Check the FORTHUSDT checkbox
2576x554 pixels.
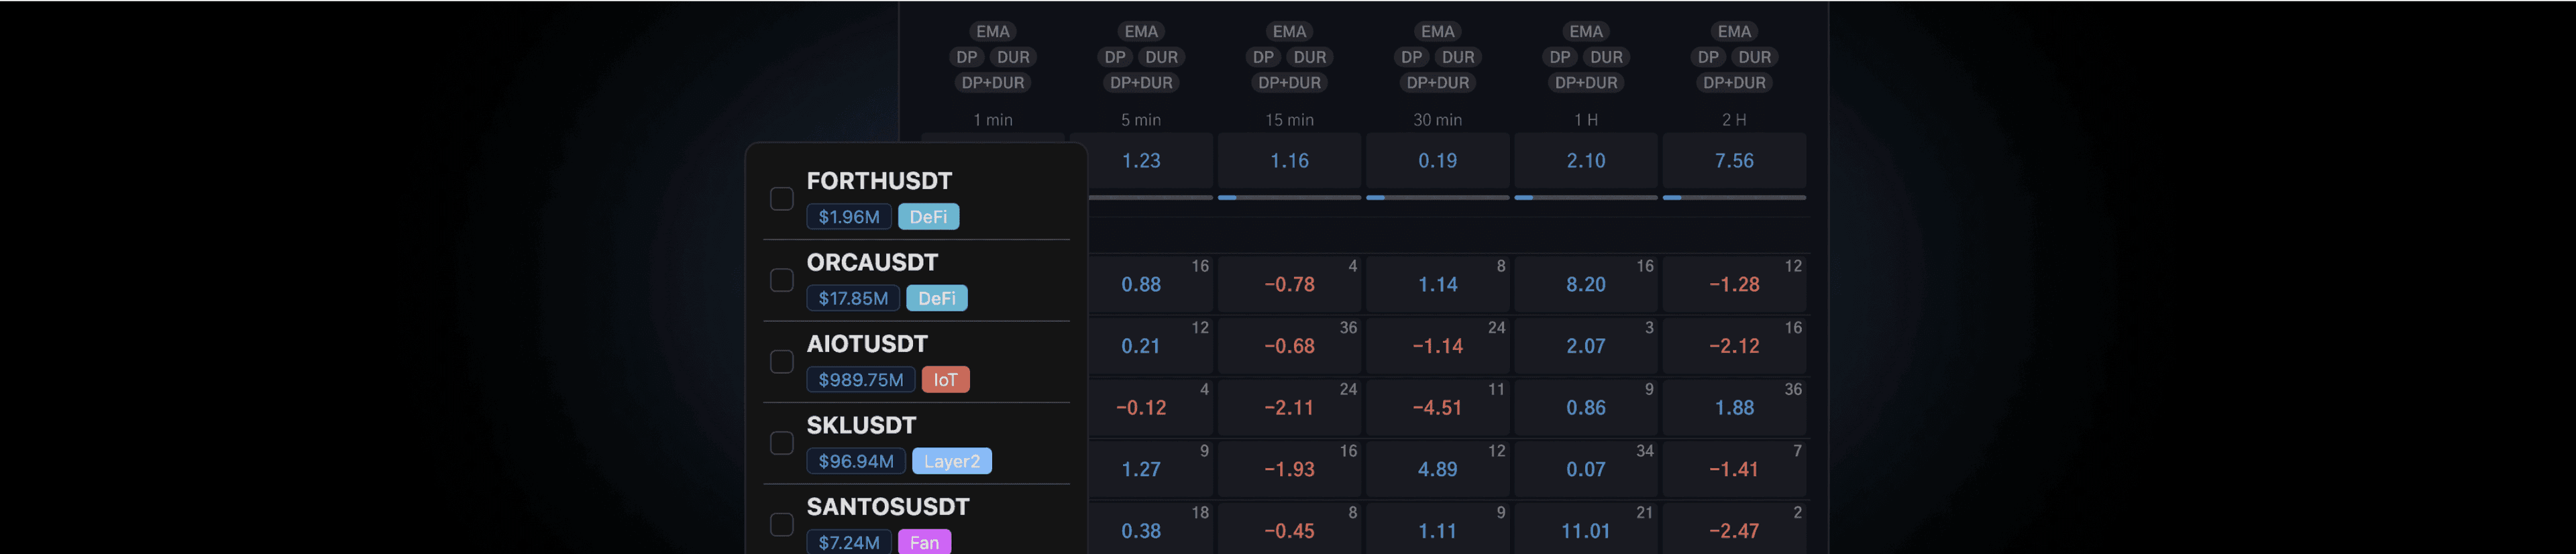click(x=781, y=199)
